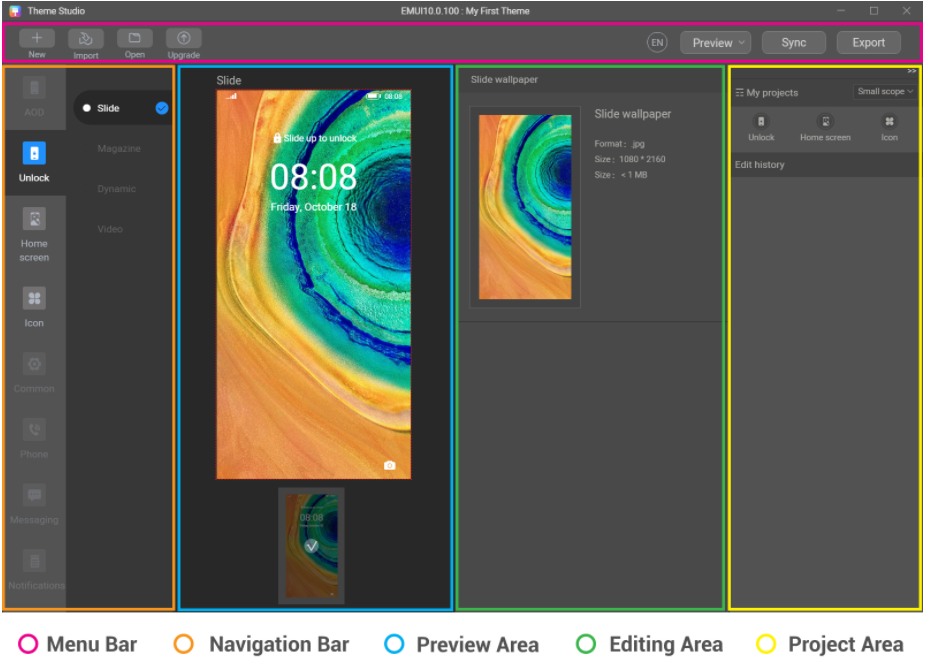
Task: Open the Small scope dropdown
Action: (x=884, y=91)
